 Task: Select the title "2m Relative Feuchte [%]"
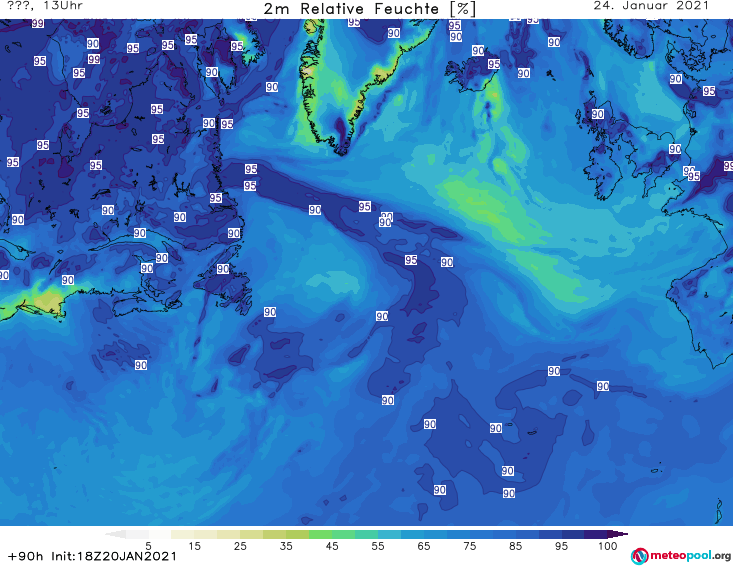click(x=370, y=9)
